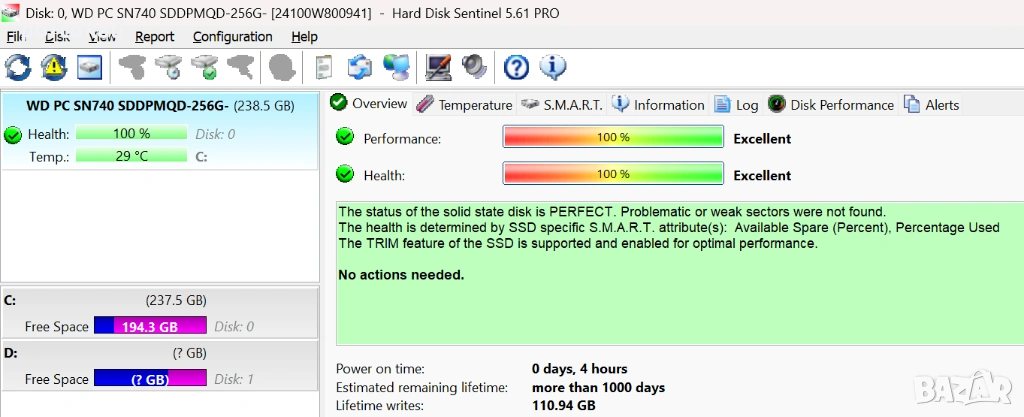Click the disk drive with green checkmark icon
The height and width of the screenshot is (417, 1024).
(205, 67)
